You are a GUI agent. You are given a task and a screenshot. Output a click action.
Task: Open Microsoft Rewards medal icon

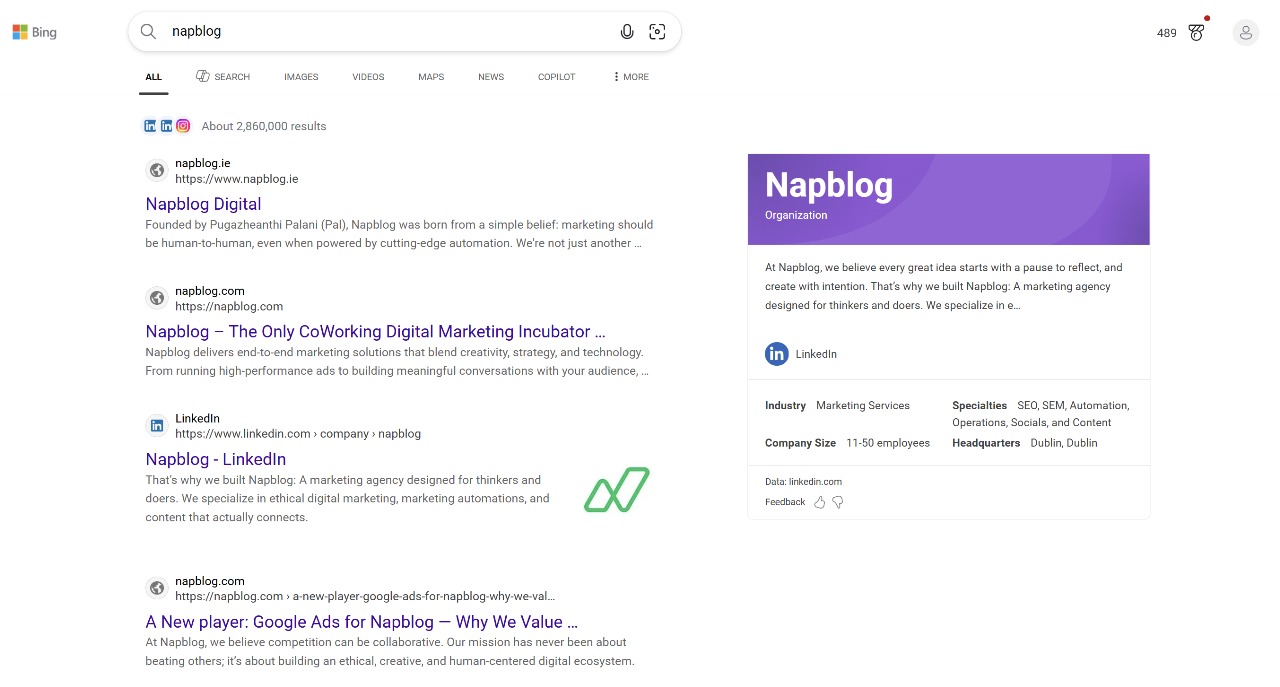click(1197, 32)
